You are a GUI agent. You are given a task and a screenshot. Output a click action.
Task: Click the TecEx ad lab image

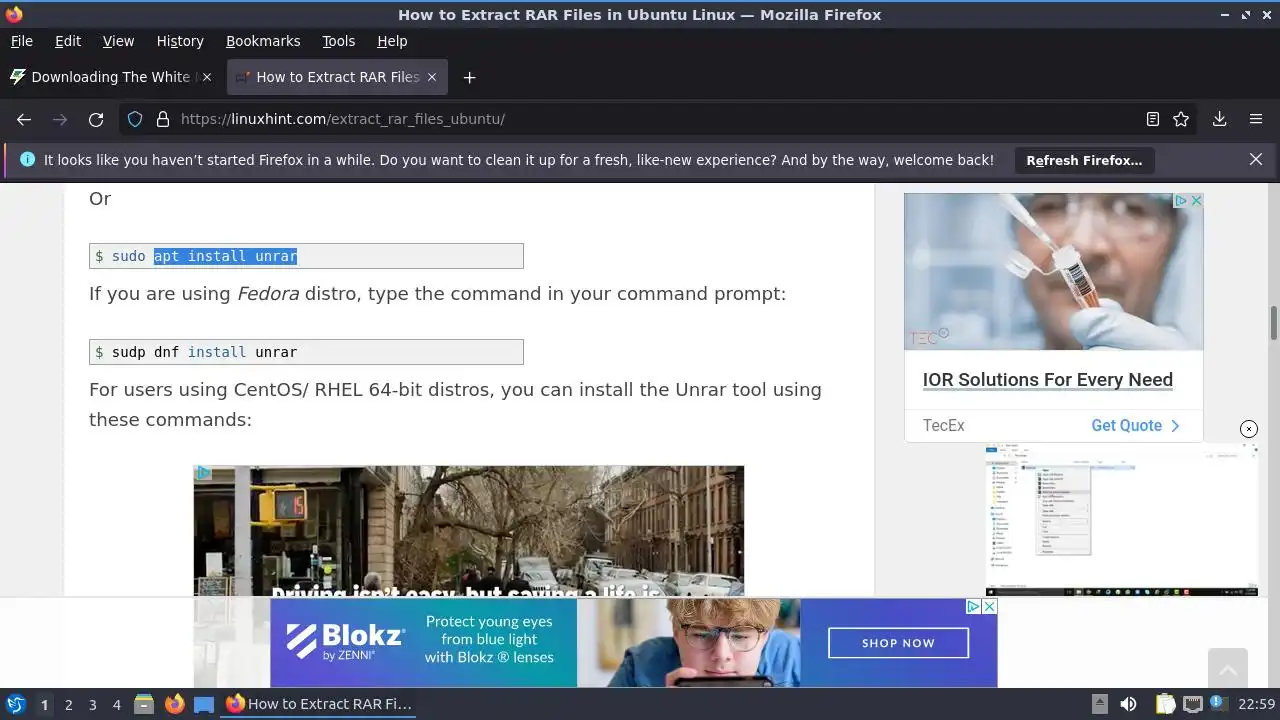coord(1053,271)
